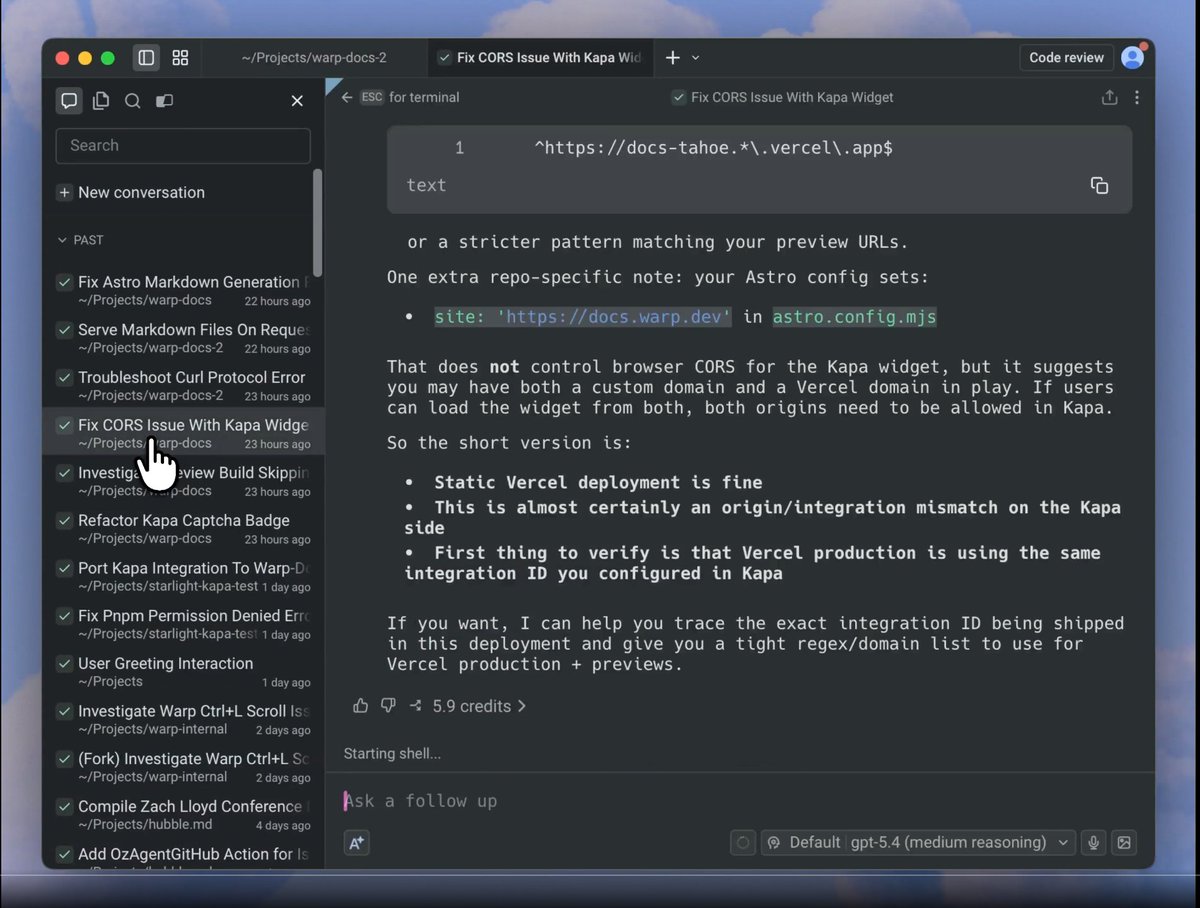1200x908 pixels.
Task: Click the status check icon beside User Greeting Interaction
Action: coord(64,664)
